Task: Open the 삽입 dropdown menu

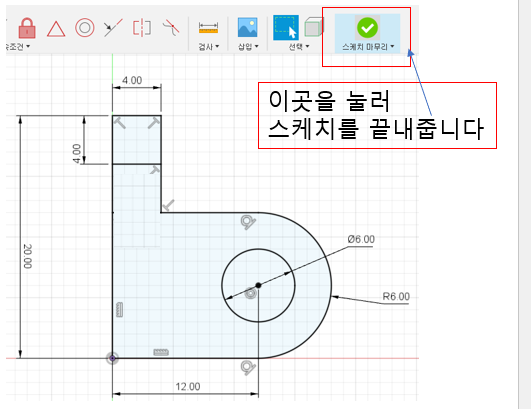Action: pos(248,46)
